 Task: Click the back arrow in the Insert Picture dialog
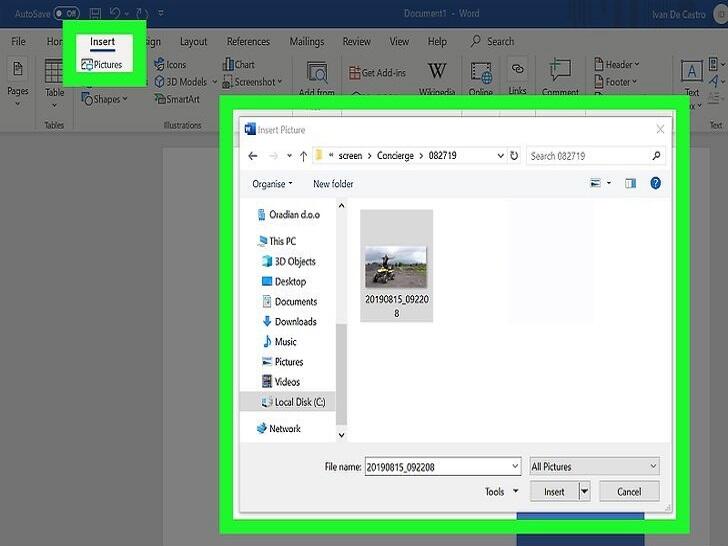252,156
